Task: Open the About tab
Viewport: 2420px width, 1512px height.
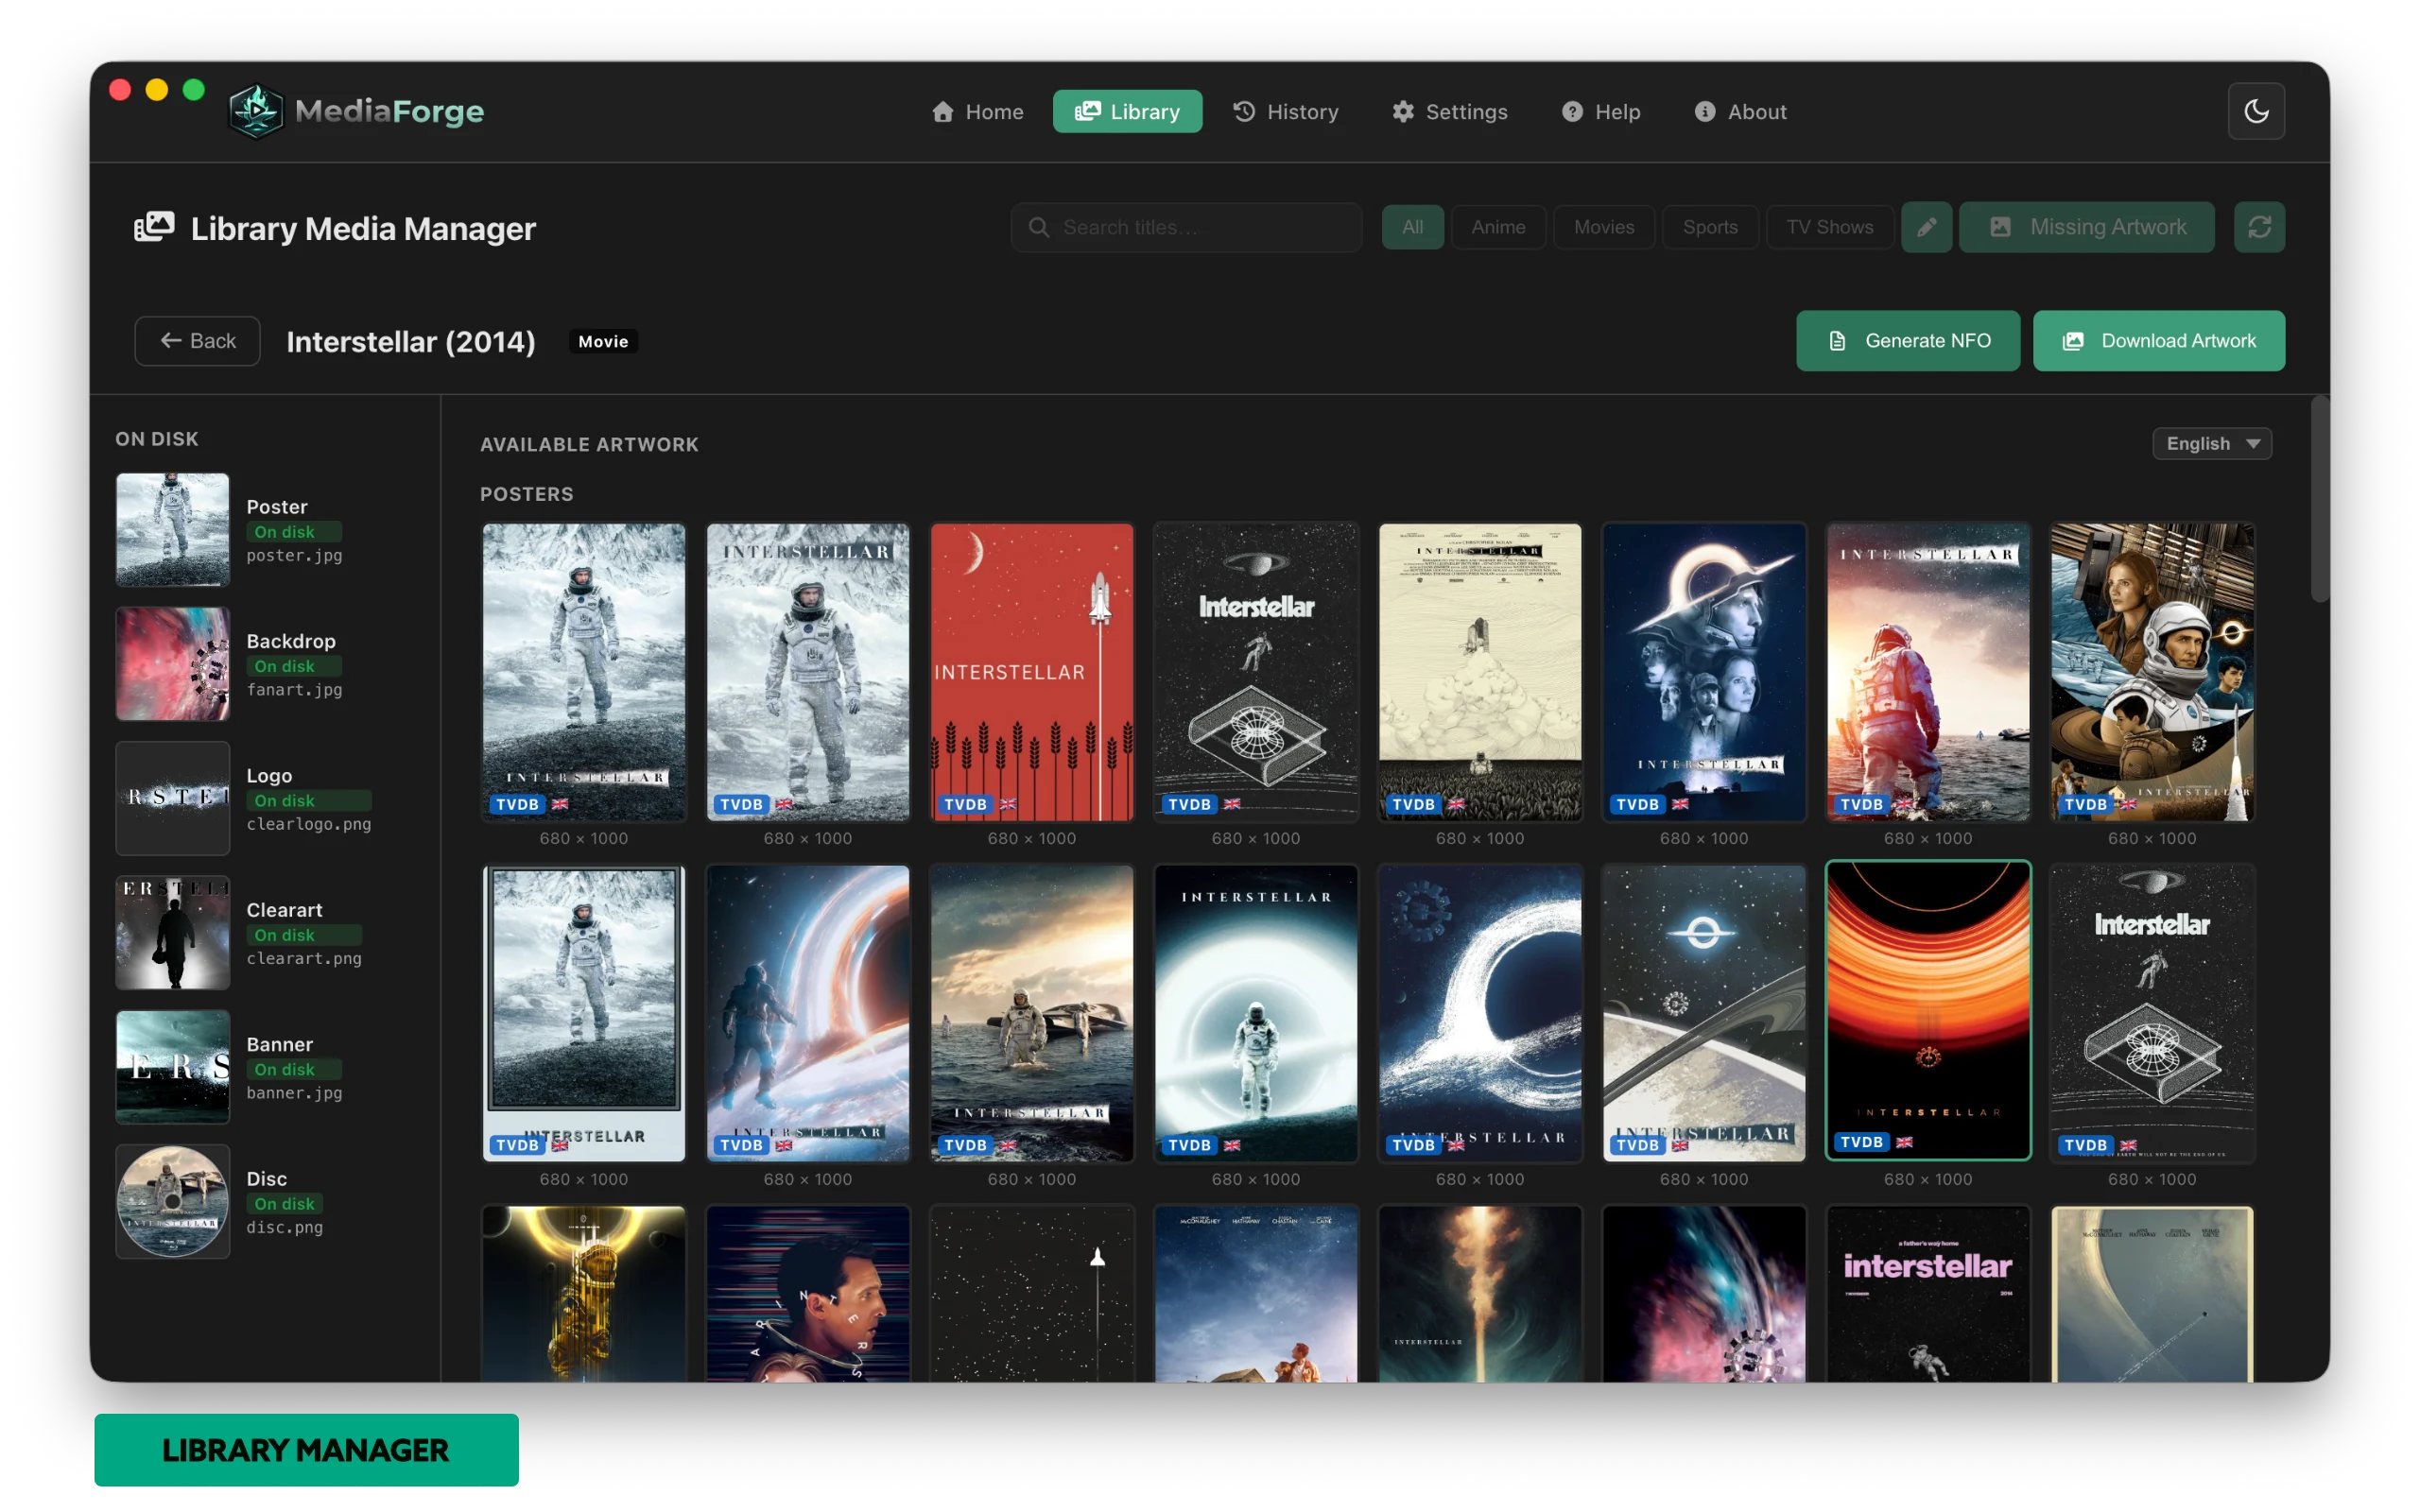Action: 1741,111
